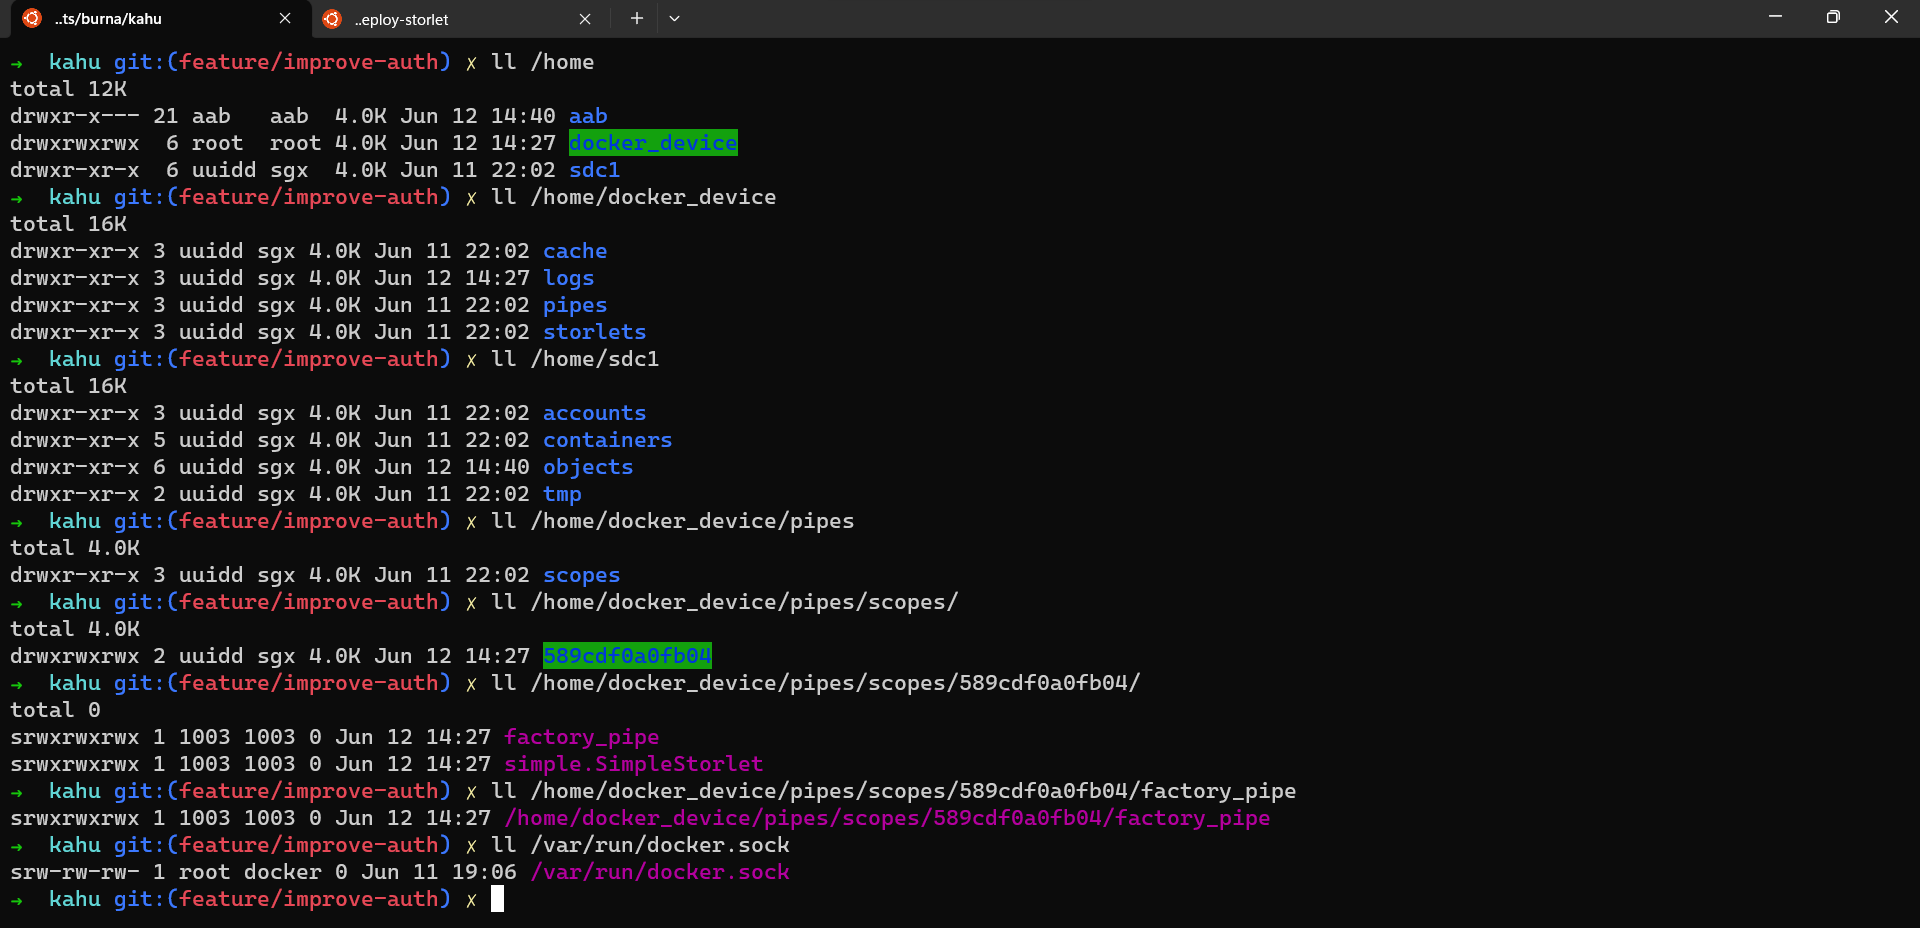The image size is (1920, 928).
Task: Close the terminal window
Action: pos(1890,17)
